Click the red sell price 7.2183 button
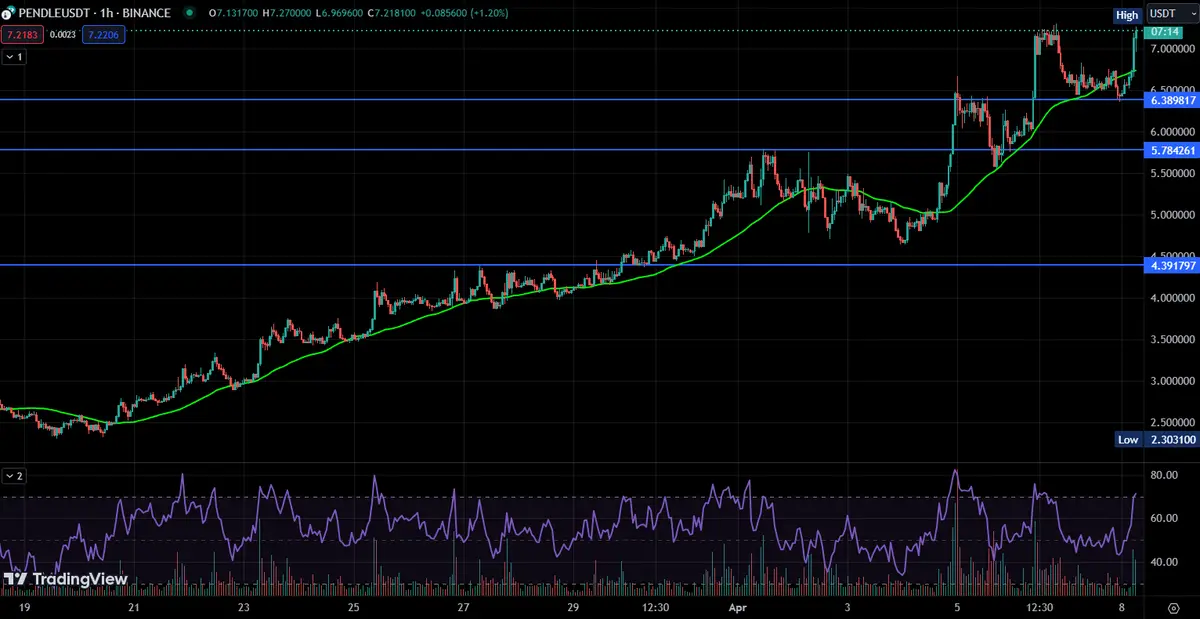Screen dimensions: 1200x619 (20, 35)
